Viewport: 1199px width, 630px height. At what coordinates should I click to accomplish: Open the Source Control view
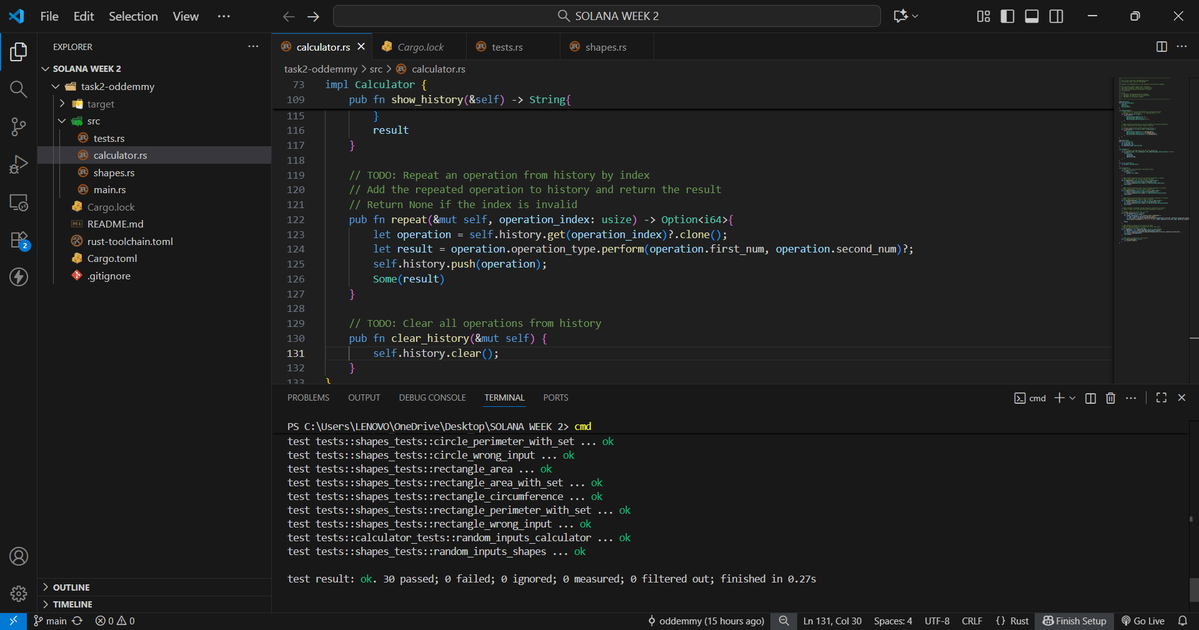point(18,126)
